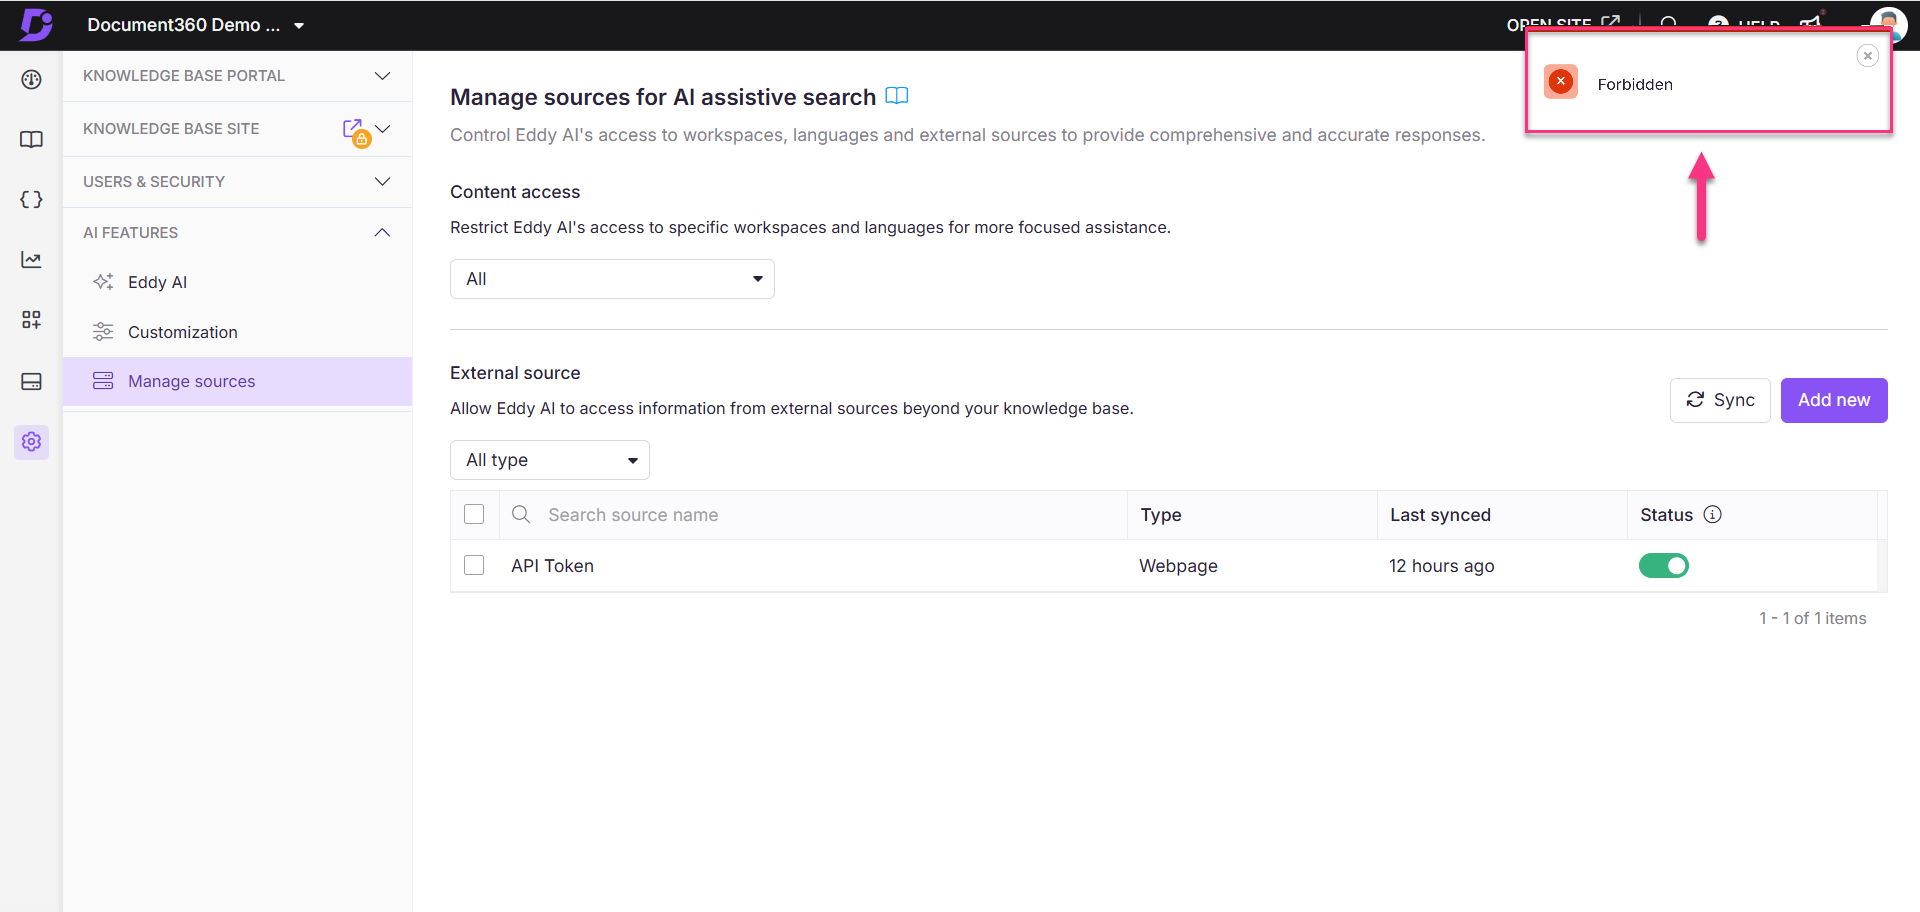Screen dimensions: 1920x912
Task: Click the External source heading
Action: (515, 372)
